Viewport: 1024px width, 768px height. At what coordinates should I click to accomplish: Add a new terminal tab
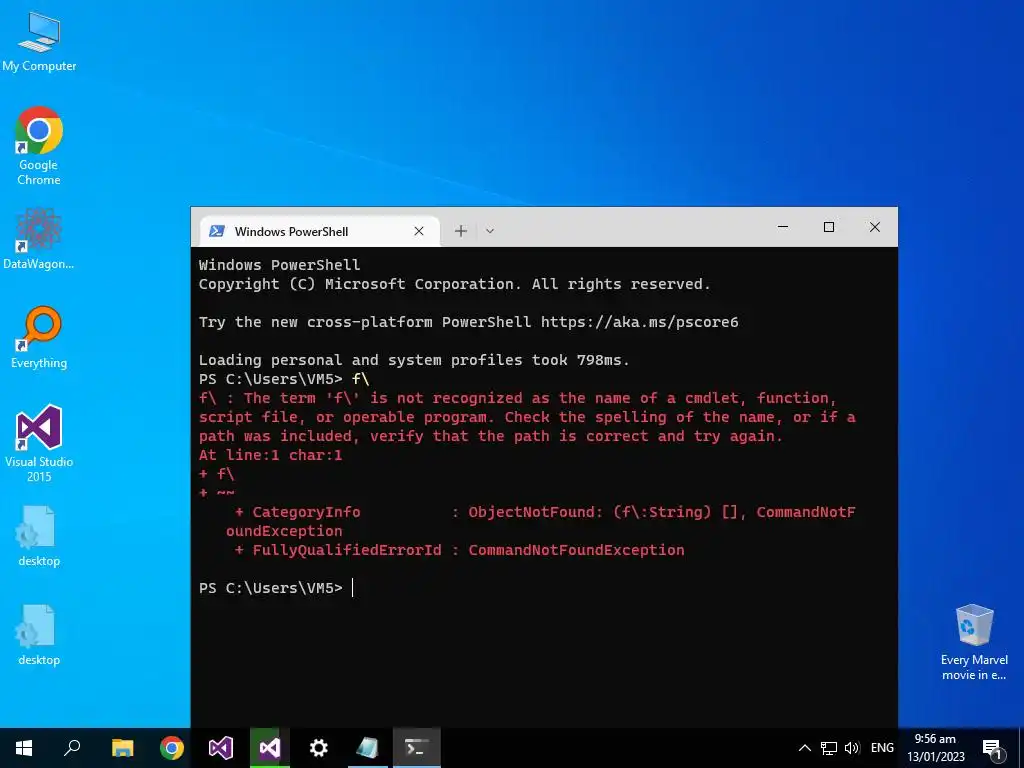[x=460, y=231]
